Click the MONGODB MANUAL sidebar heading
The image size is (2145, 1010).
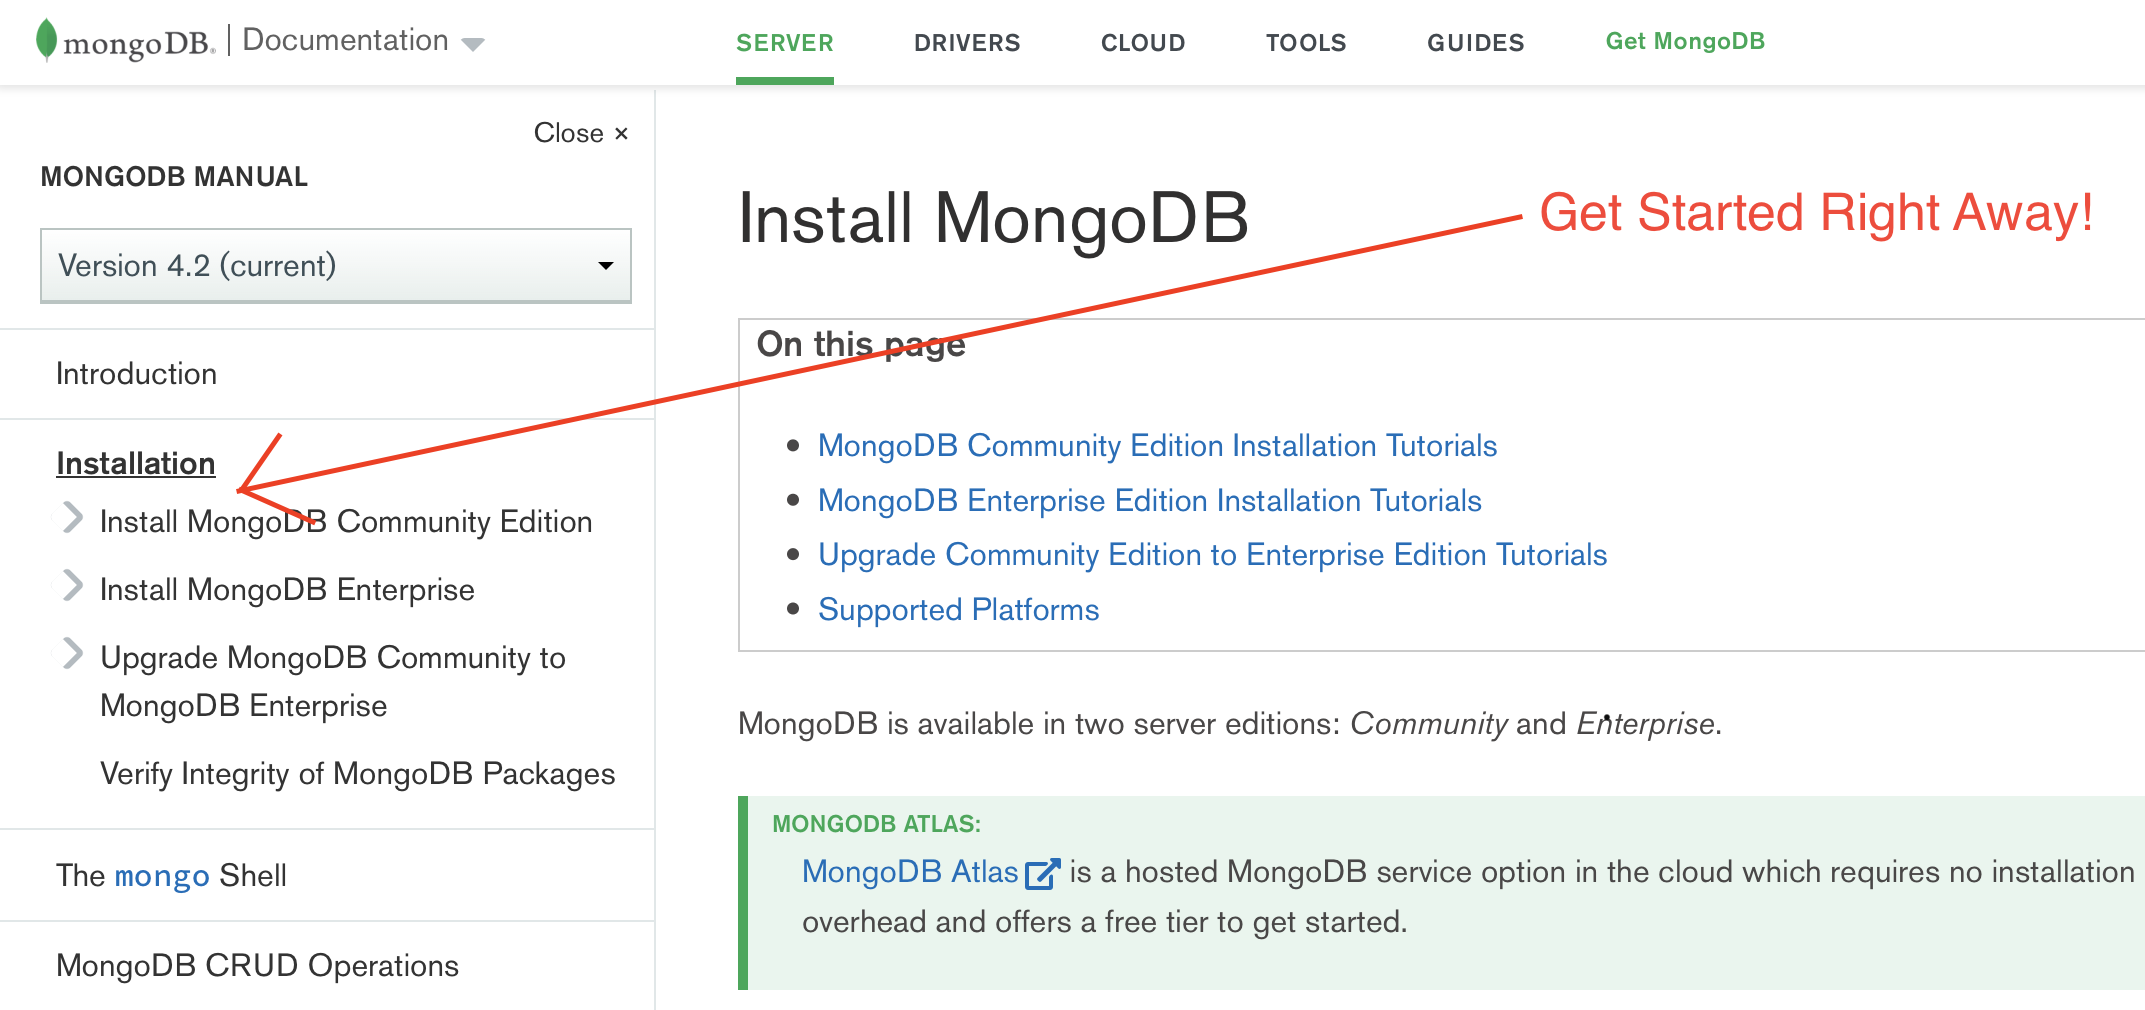174,177
